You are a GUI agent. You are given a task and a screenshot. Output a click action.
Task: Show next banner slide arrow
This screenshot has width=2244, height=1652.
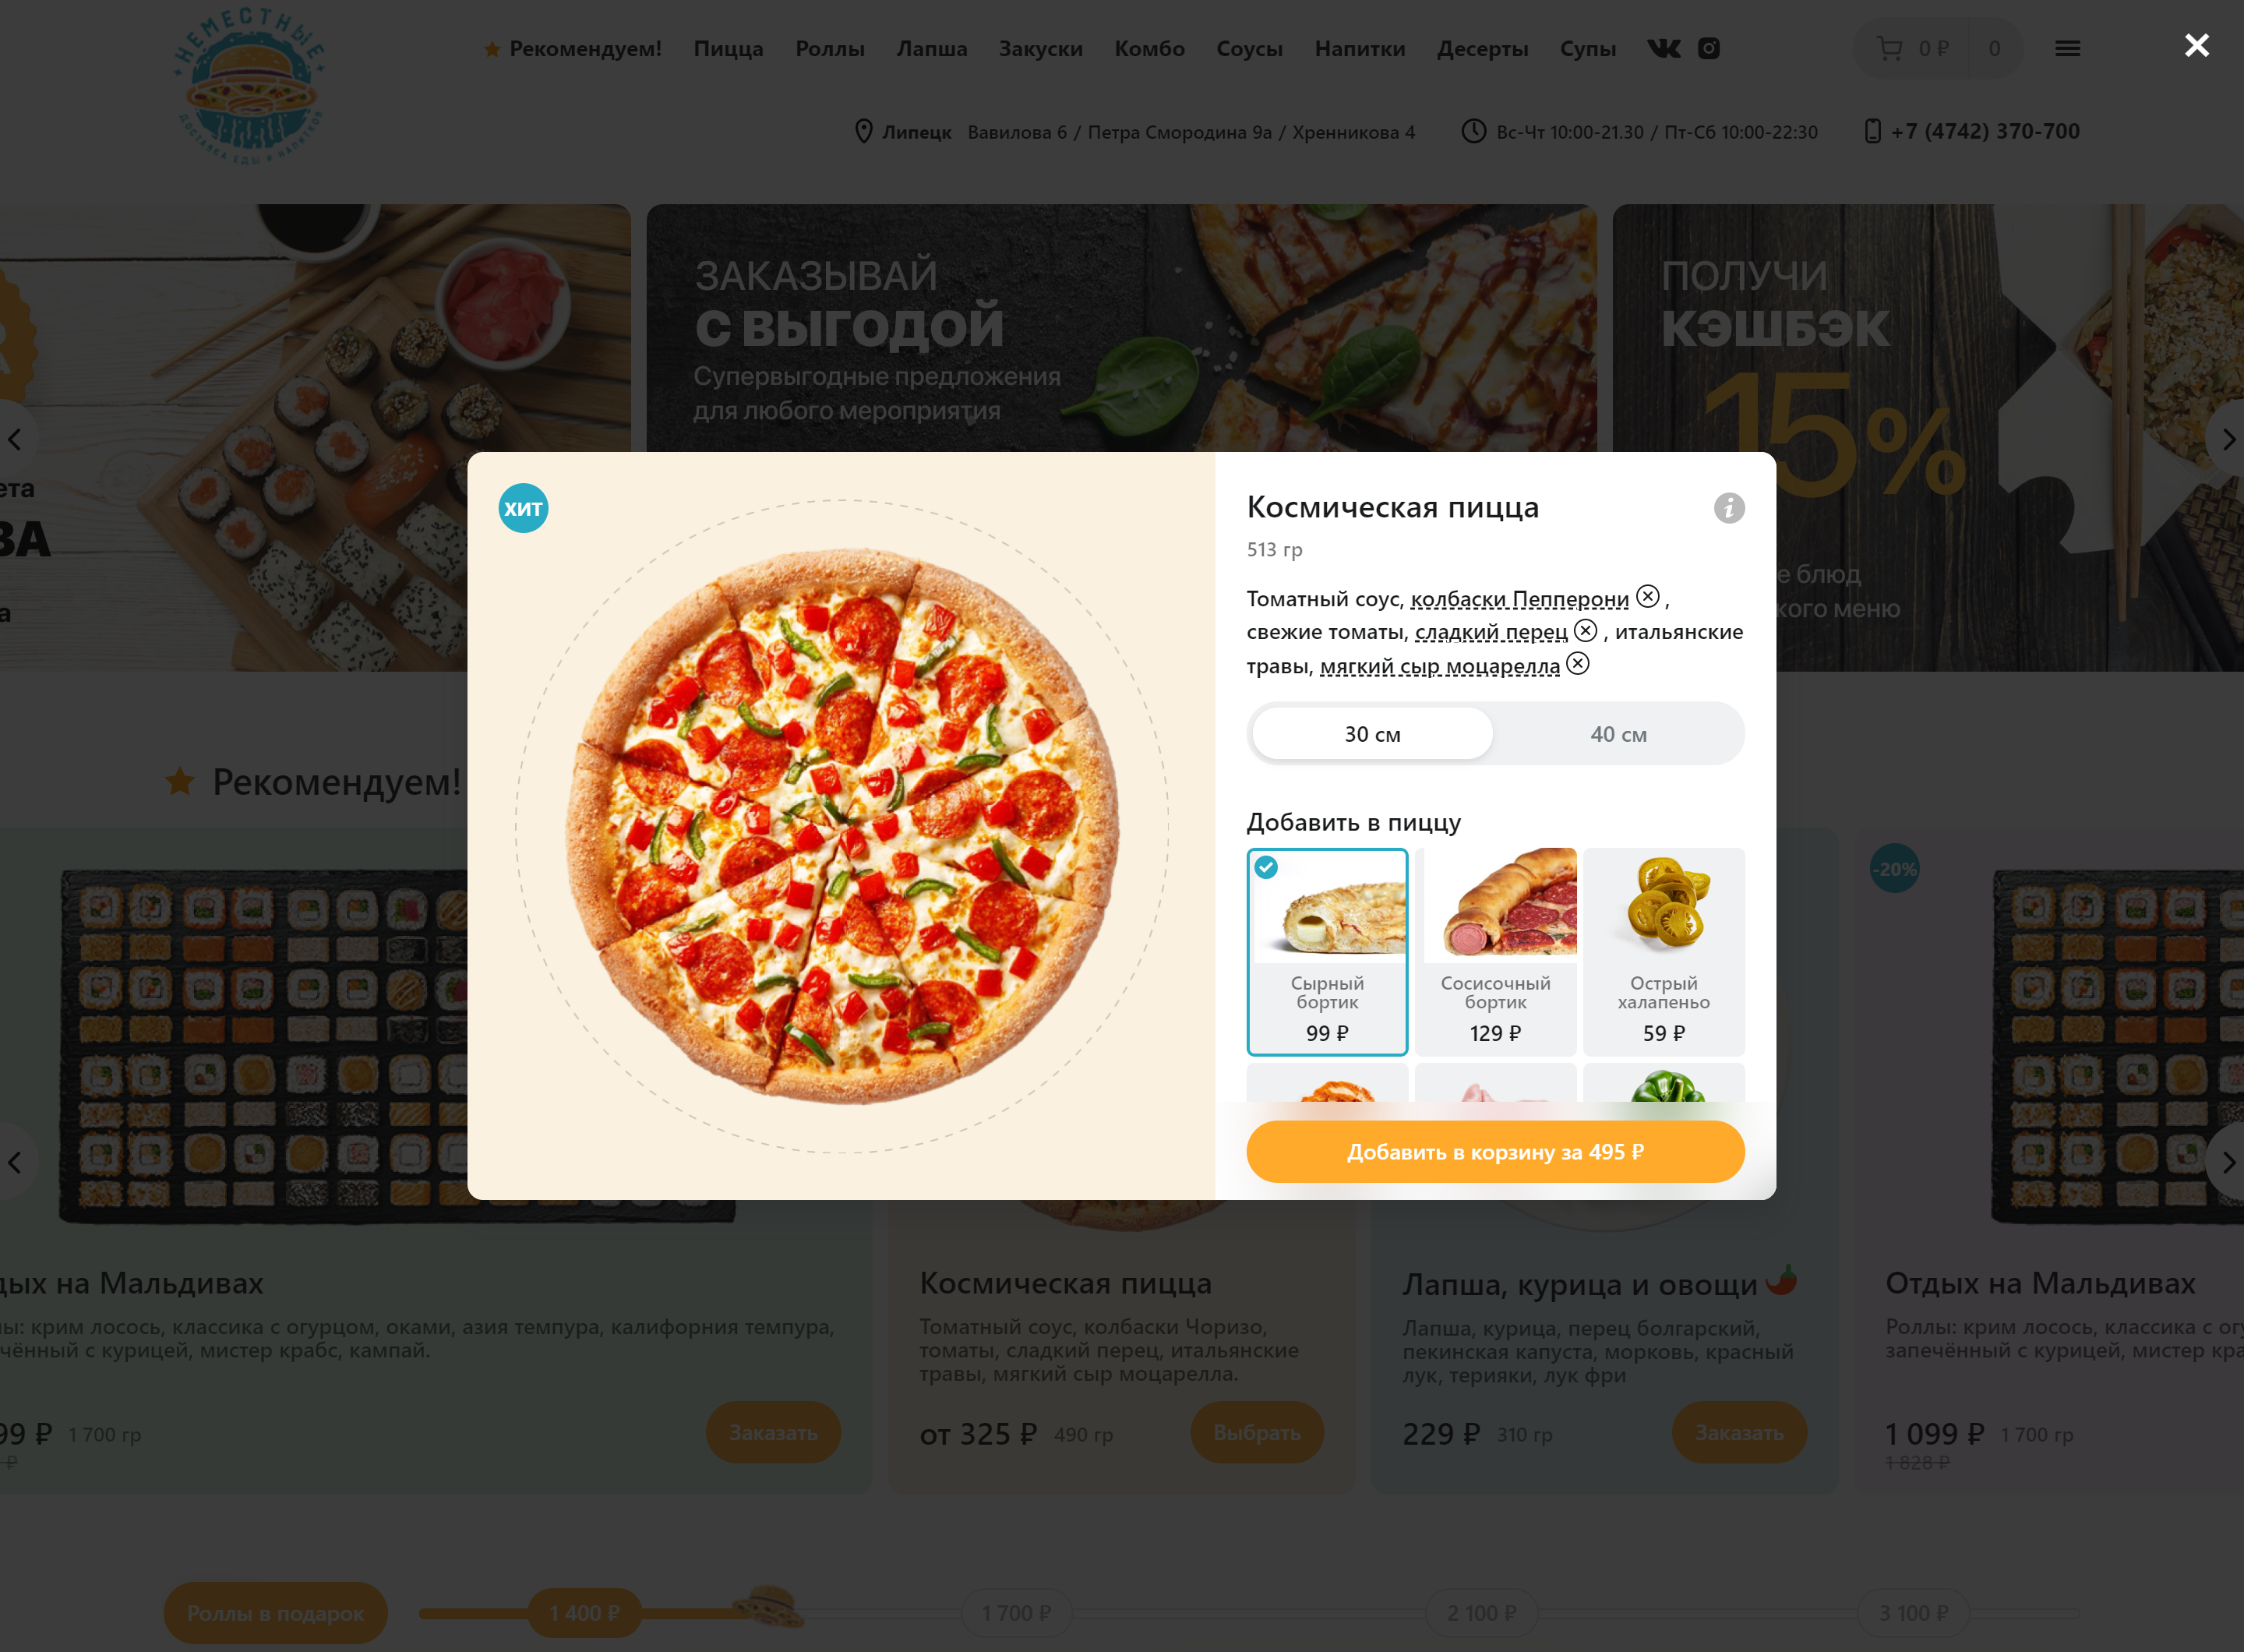click(2228, 439)
